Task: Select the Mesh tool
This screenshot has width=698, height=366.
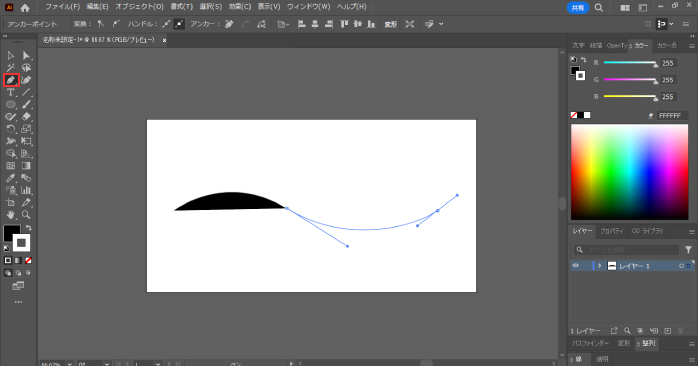Action: [x=11, y=166]
